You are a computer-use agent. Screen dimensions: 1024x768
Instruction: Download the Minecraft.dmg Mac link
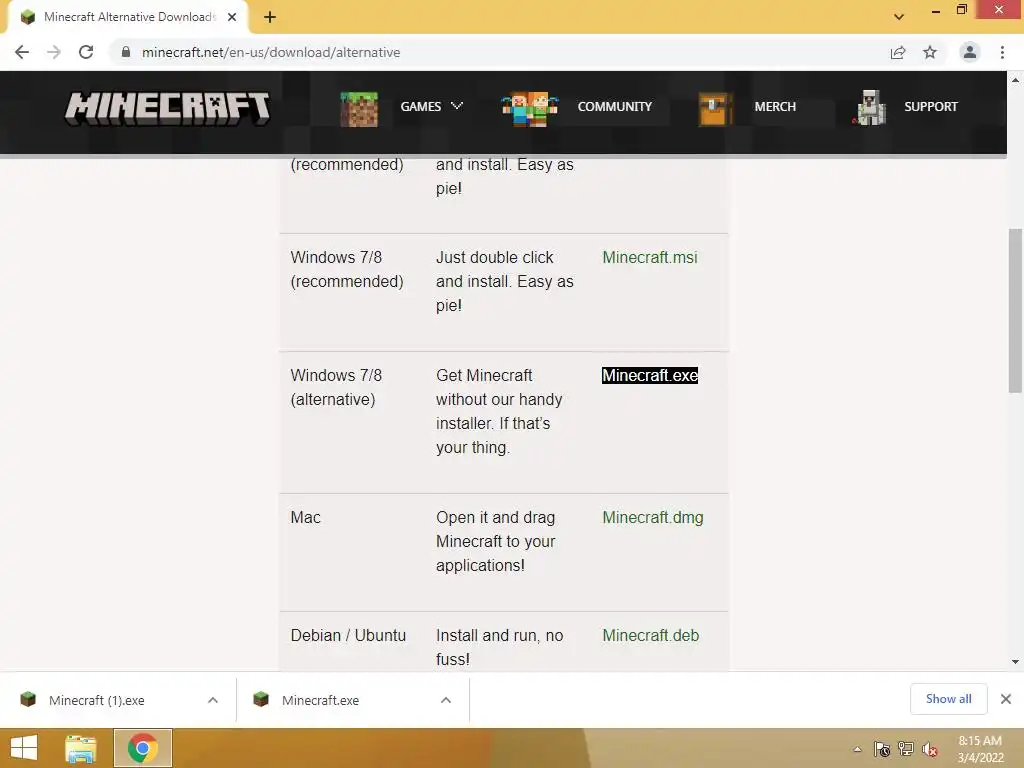(x=652, y=517)
